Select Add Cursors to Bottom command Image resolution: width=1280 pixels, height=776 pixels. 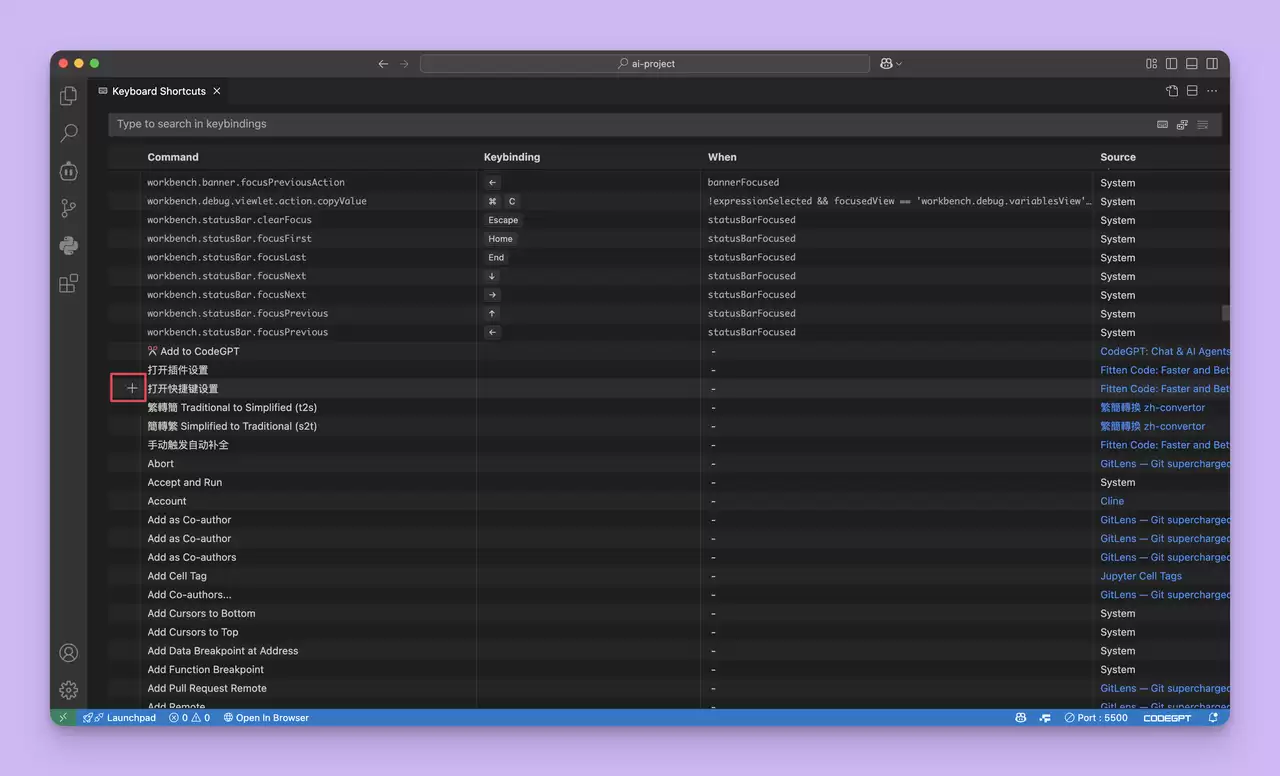click(201, 613)
